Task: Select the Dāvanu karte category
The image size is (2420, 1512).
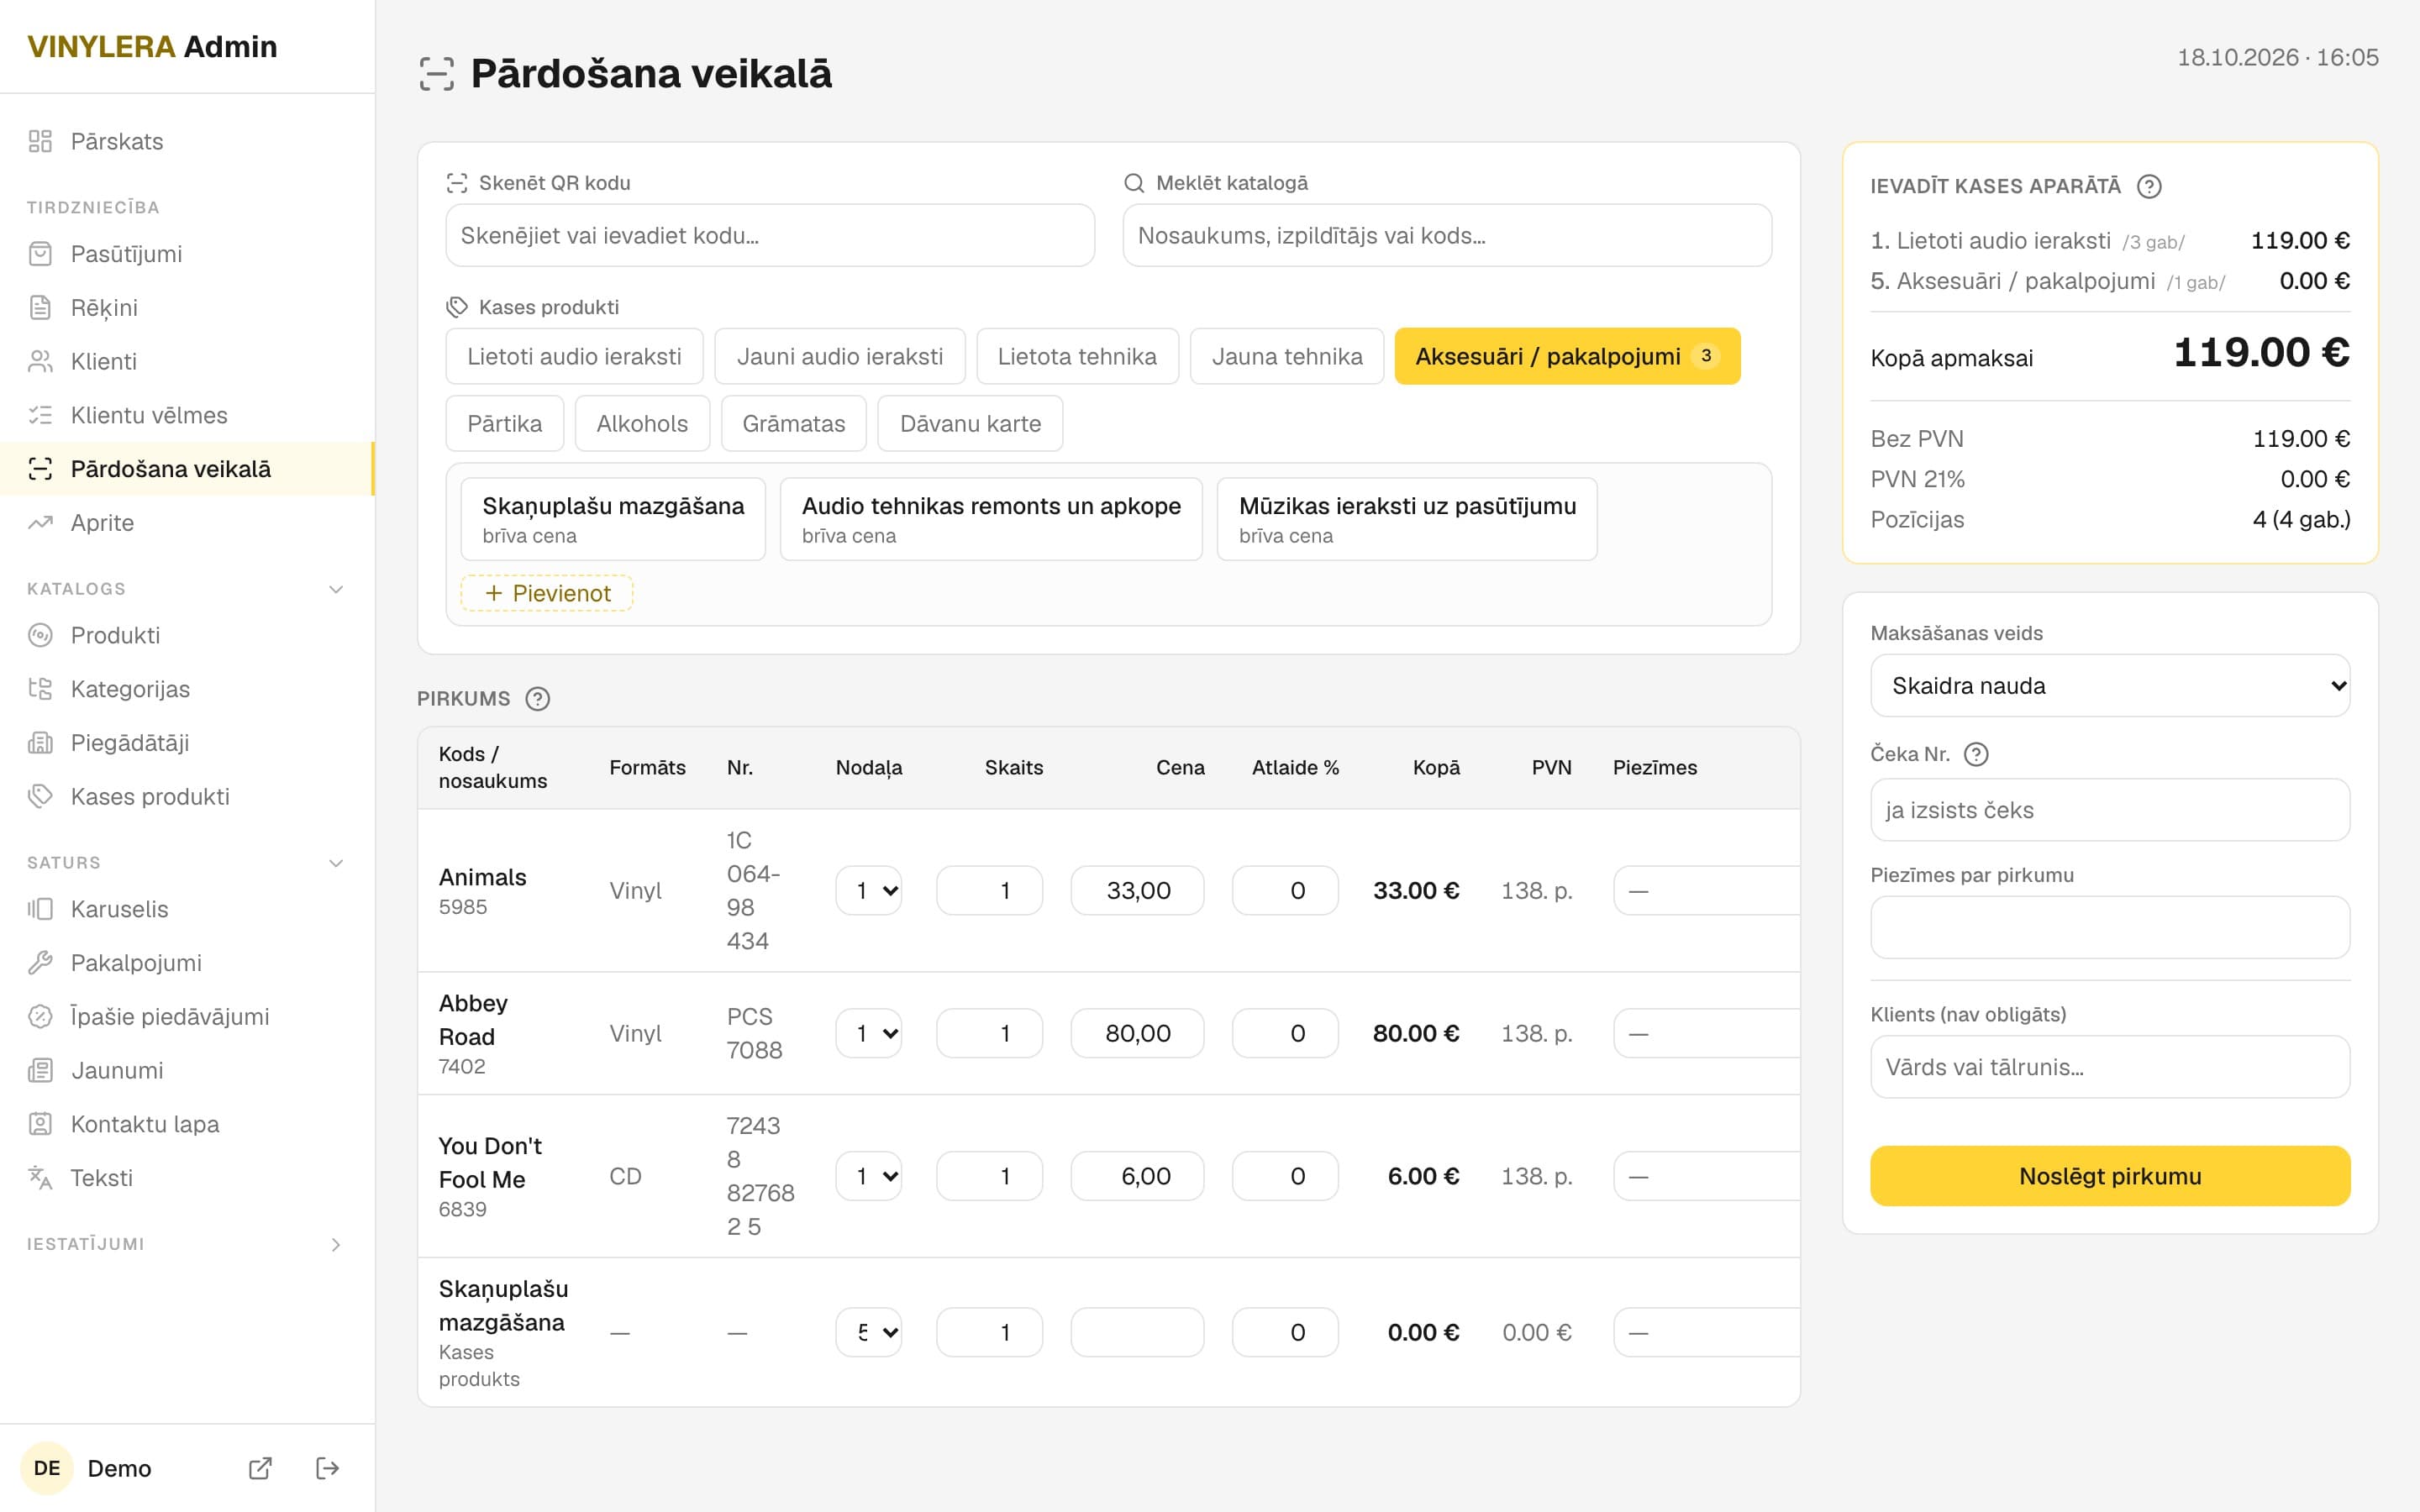Action: [970, 424]
